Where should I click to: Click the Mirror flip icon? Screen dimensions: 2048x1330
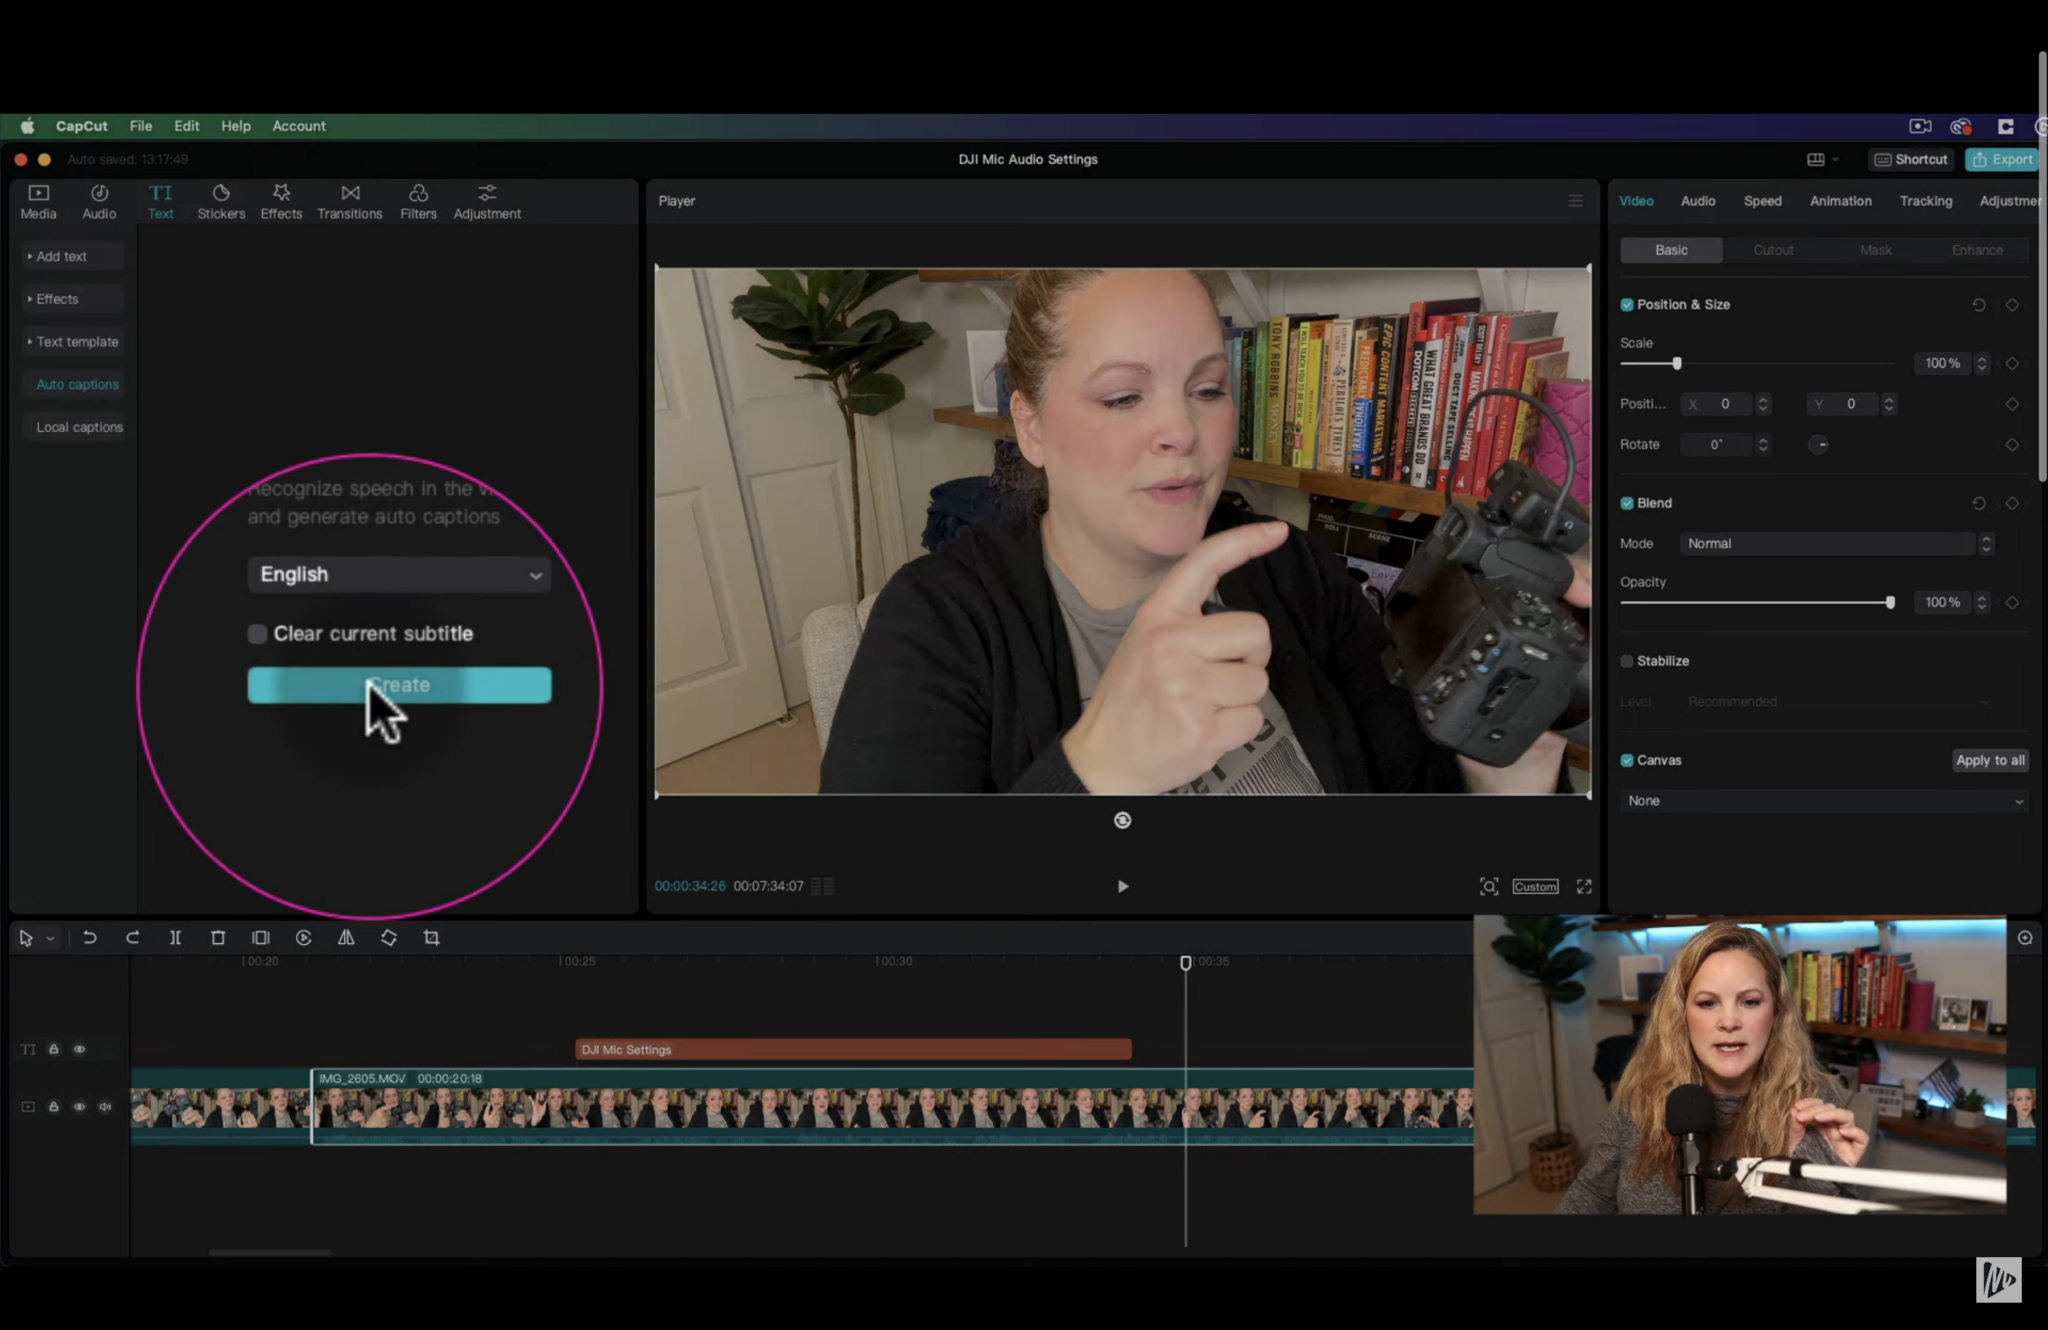[x=346, y=937]
